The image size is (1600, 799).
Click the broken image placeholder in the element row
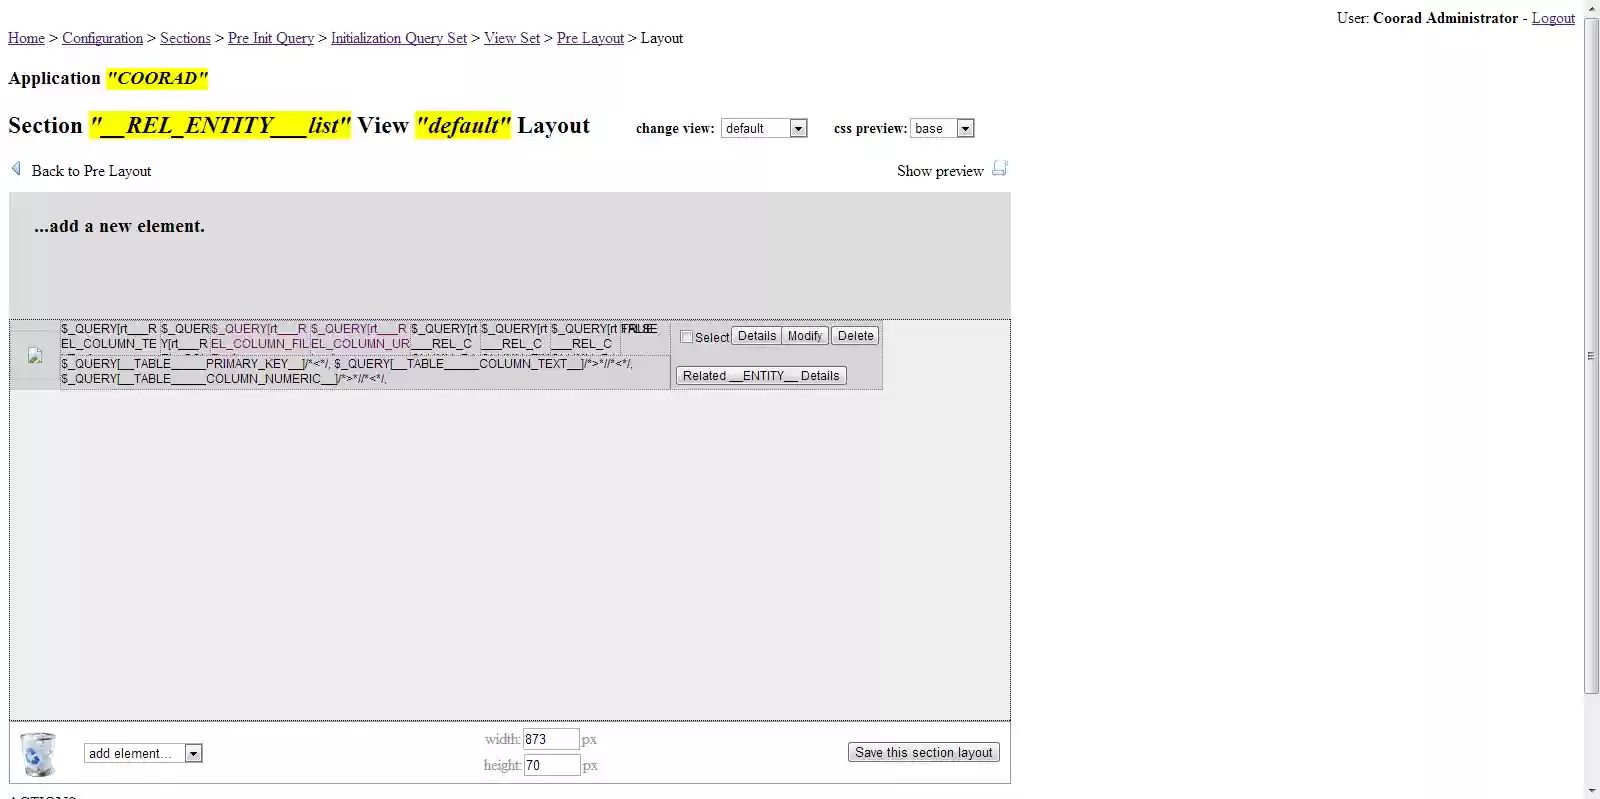click(x=35, y=355)
